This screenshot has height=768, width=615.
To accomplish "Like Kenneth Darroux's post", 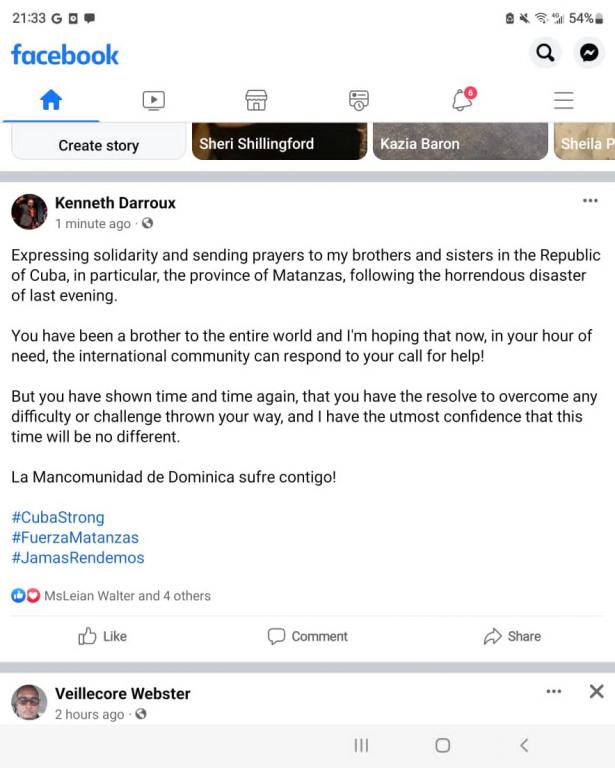I will coord(102,636).
